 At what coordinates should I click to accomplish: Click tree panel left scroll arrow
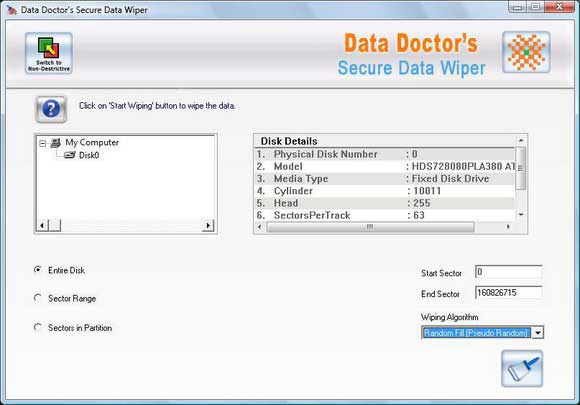[x=43, y=225]
